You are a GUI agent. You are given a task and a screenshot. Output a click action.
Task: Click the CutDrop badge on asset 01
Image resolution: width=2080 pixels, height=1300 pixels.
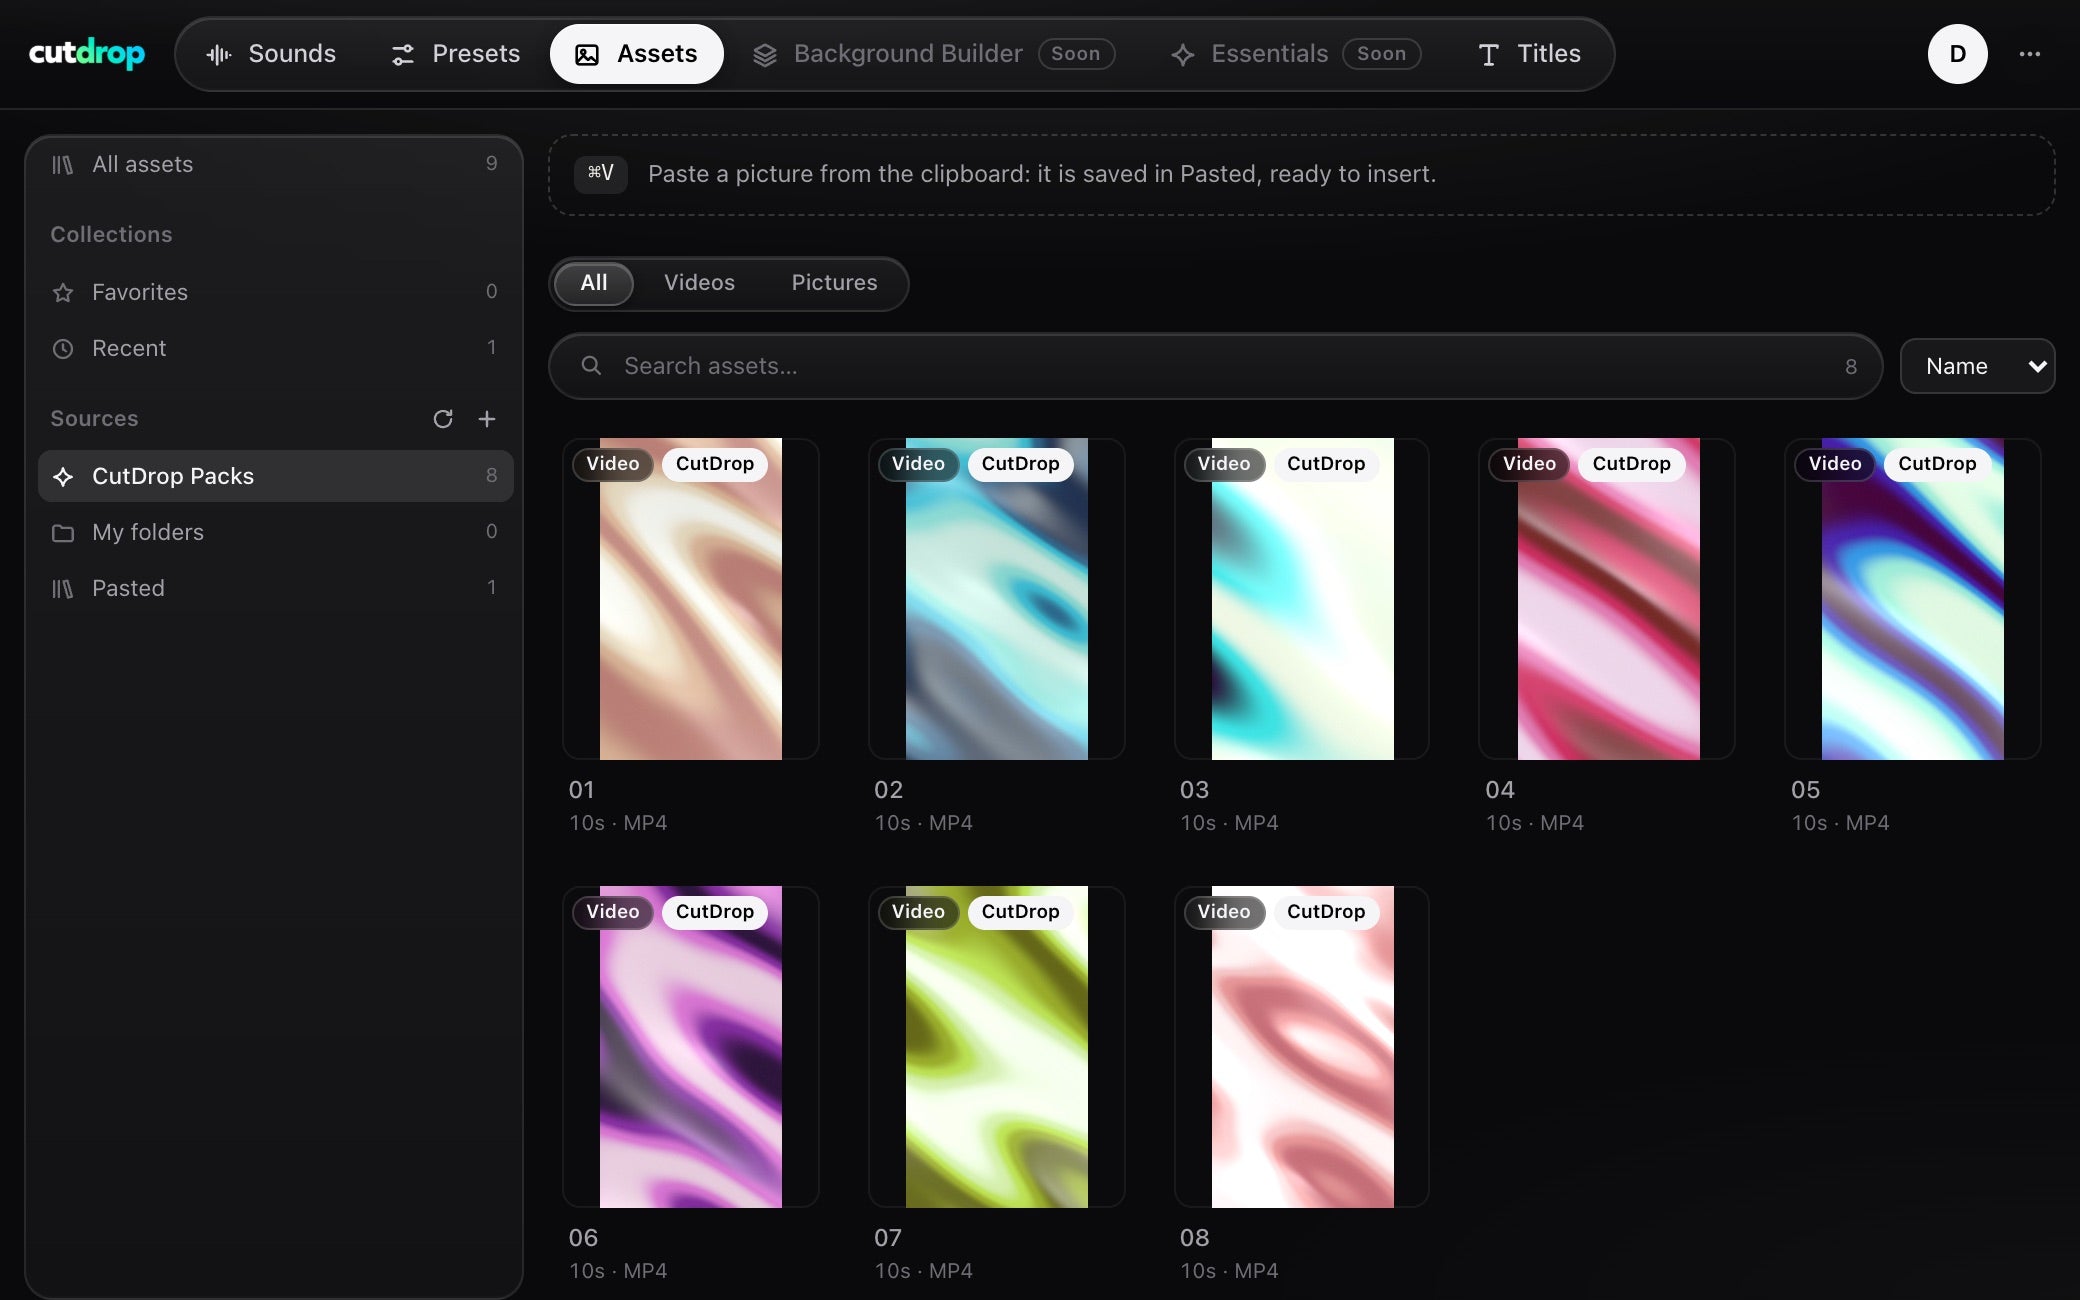[x=714, y=464]
